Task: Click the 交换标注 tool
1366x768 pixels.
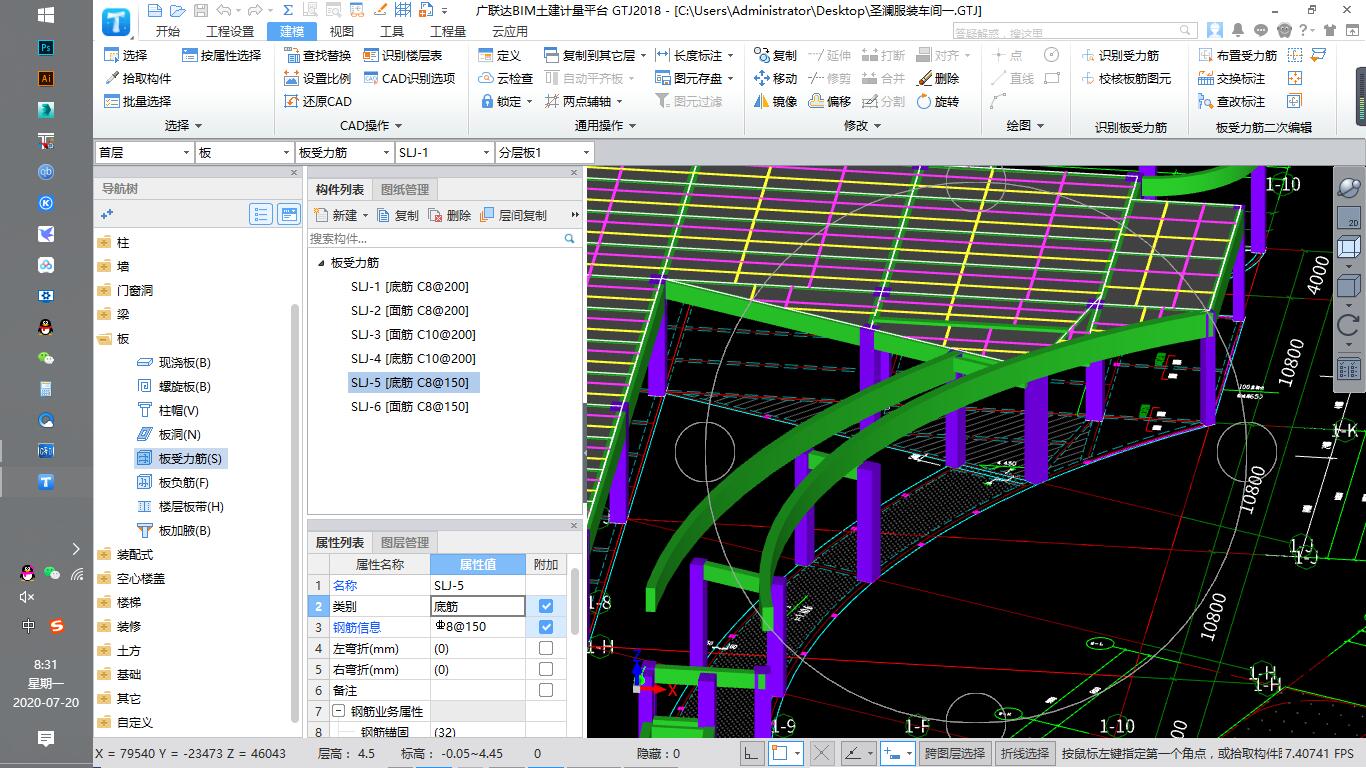Action: pyautogui.click(x=1232, y=78)
